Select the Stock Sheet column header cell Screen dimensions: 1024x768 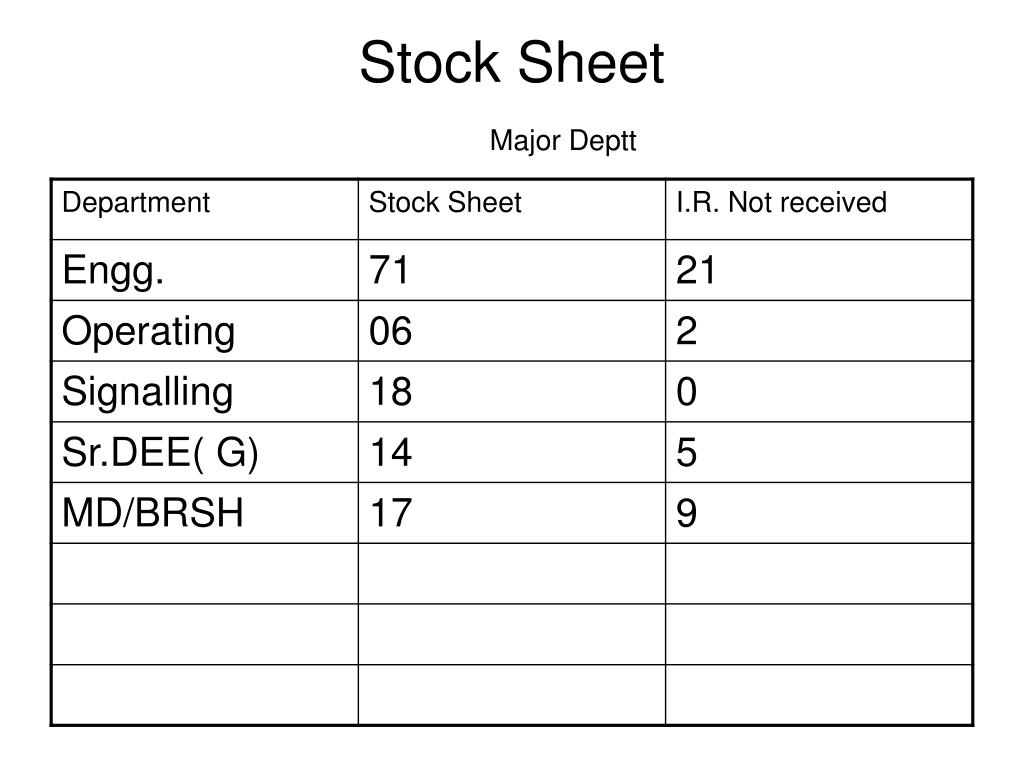pos(512,209)
